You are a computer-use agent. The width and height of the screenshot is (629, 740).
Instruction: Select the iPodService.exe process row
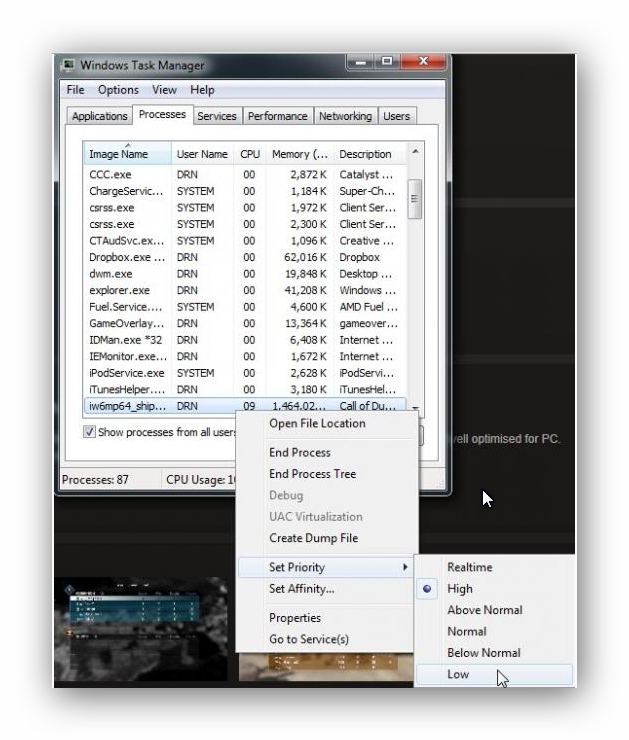coord(244,373)
